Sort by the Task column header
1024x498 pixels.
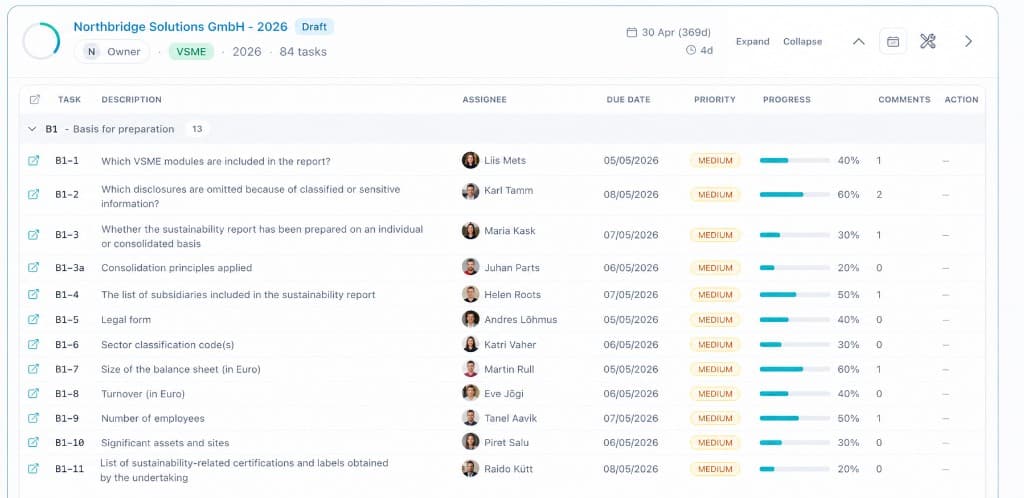pos(69,99)
